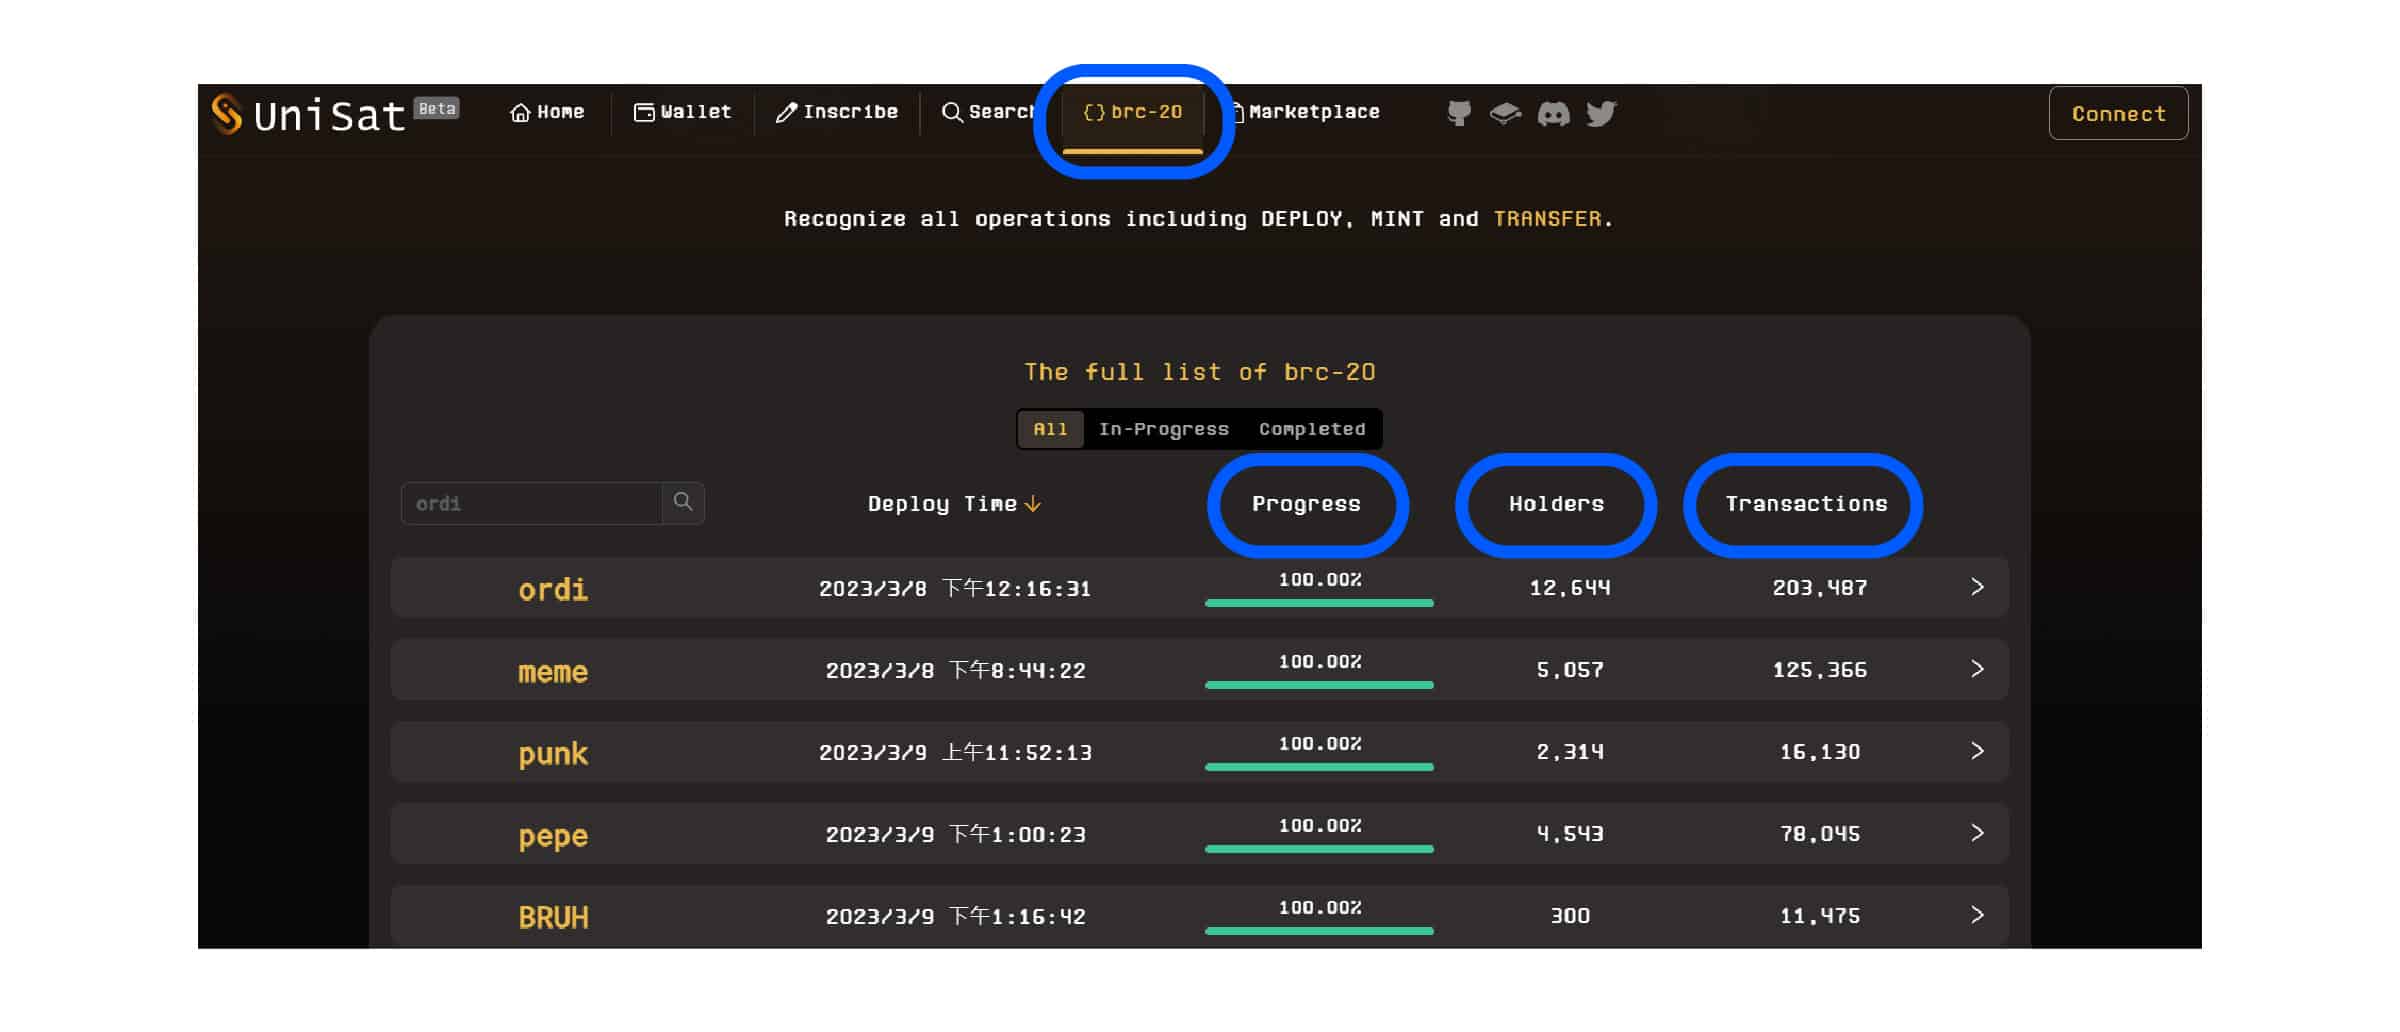The width and height of the screenshot is (2400, 1032).
Task: Open the pepe token name
Action: [553, 836]
